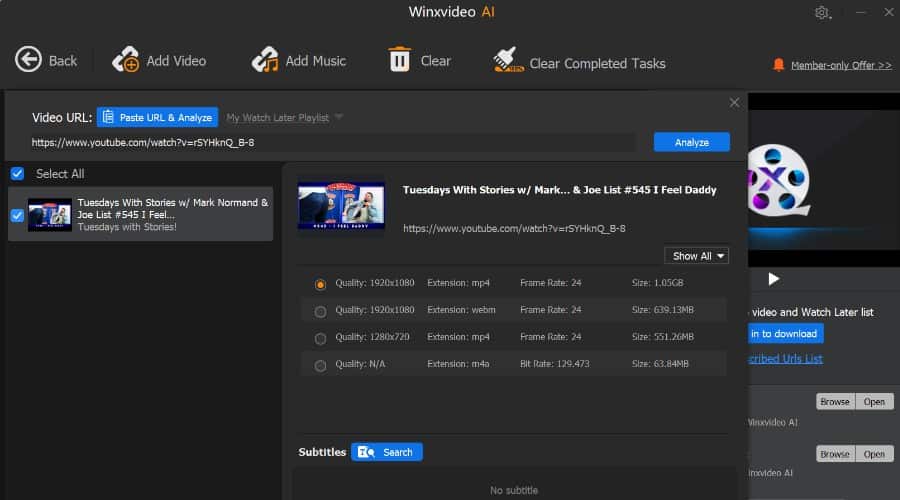Click the Back arrow icon
The image size is (900, 500).
tap(28, 59)
